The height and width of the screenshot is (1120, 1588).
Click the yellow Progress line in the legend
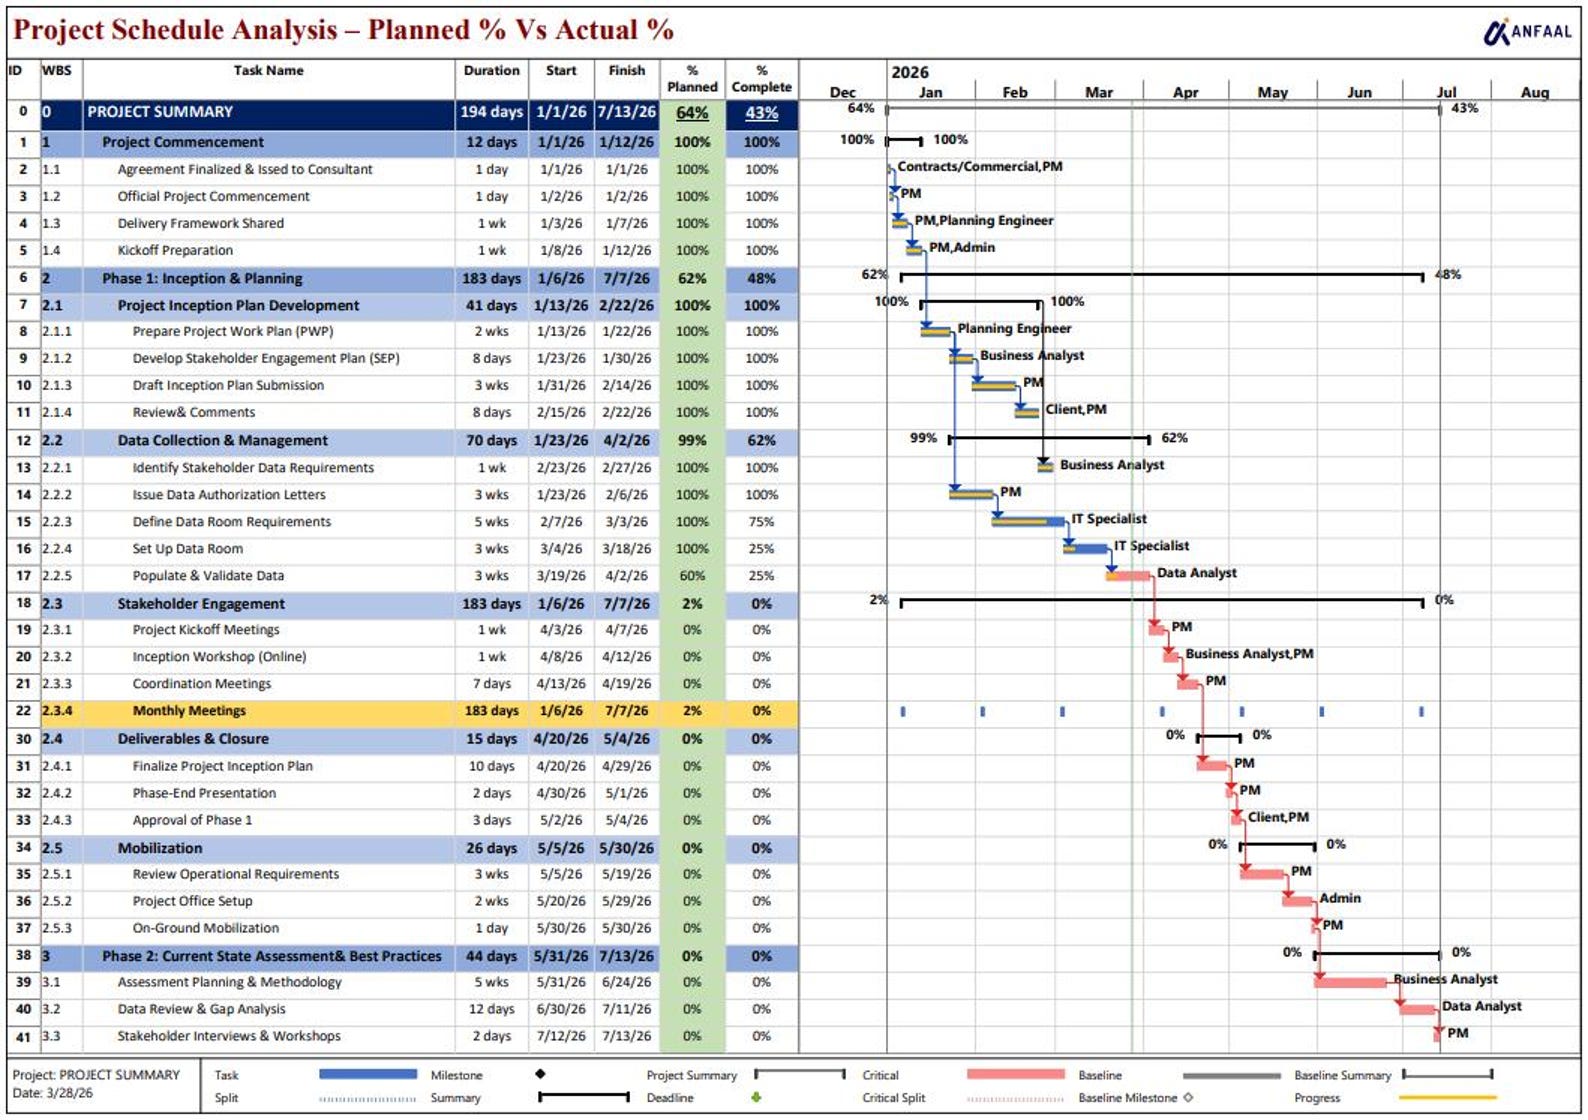pos(1447,1098)
